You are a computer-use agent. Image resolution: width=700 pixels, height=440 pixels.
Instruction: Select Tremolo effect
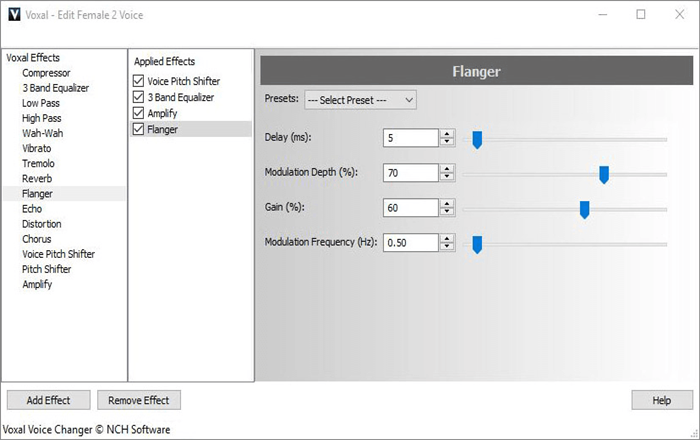click(38, 163)
